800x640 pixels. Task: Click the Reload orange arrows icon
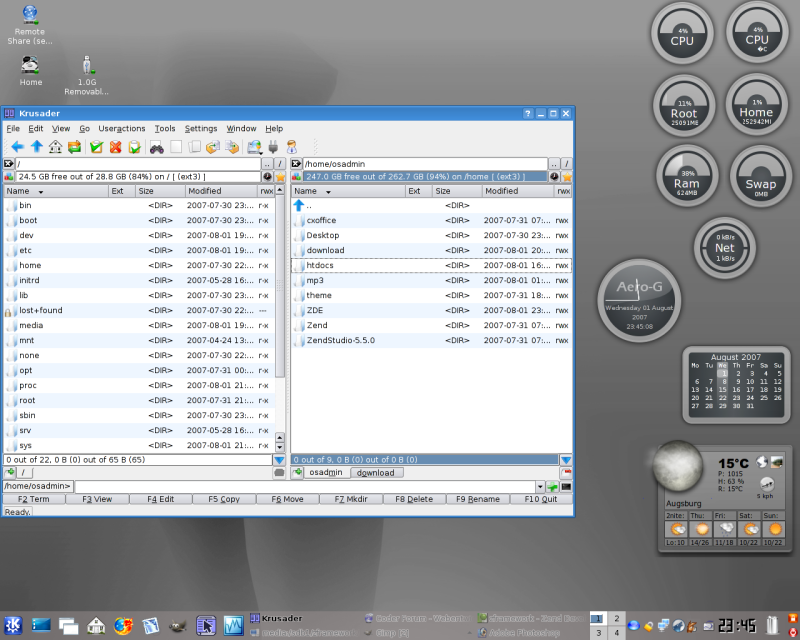pos(74,147)
